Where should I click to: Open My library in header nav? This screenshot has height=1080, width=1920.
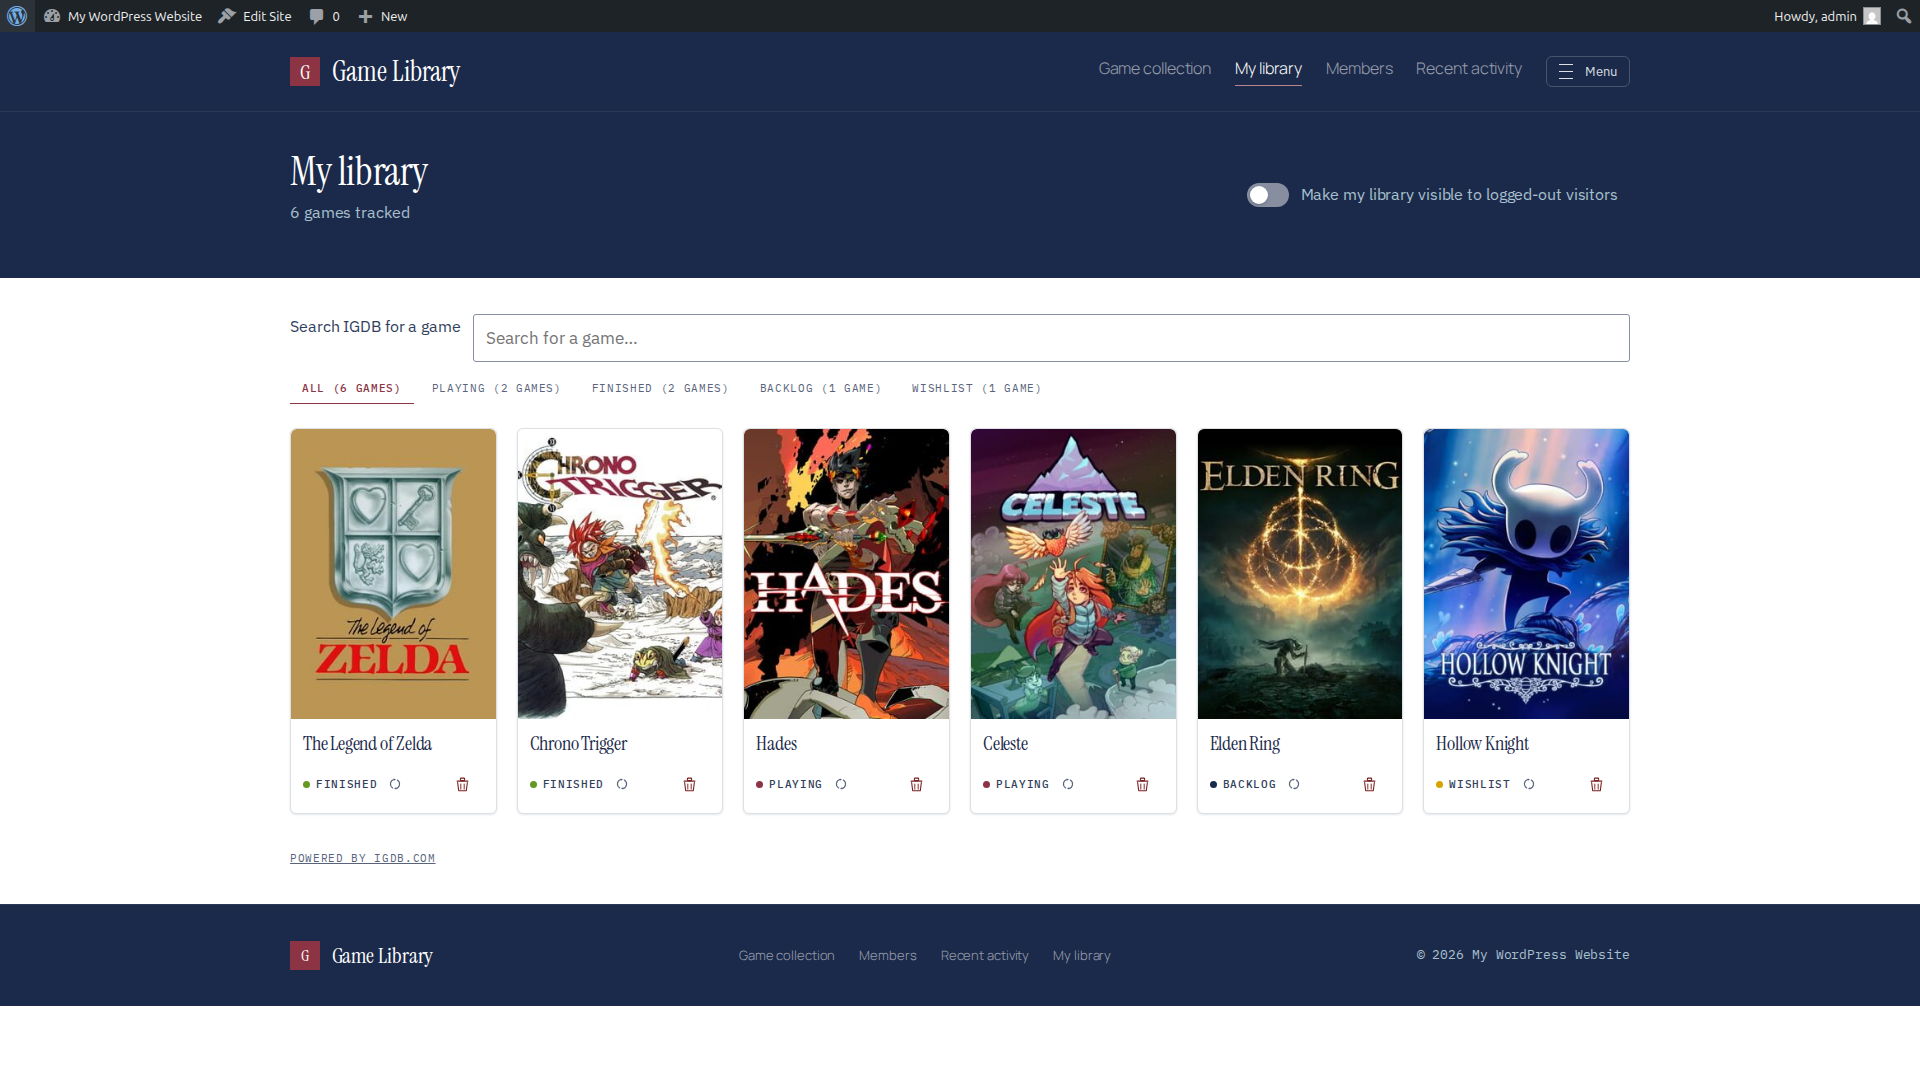(1268, 69)
